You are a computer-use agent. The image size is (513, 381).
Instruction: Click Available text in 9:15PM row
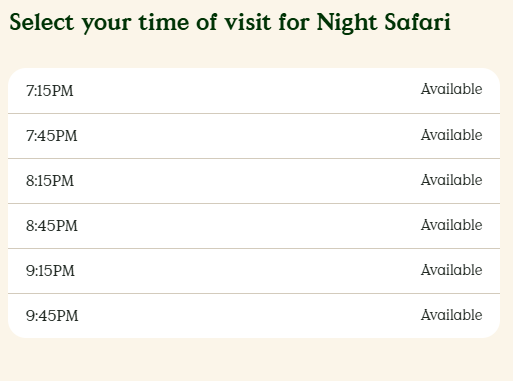[451, 270]
